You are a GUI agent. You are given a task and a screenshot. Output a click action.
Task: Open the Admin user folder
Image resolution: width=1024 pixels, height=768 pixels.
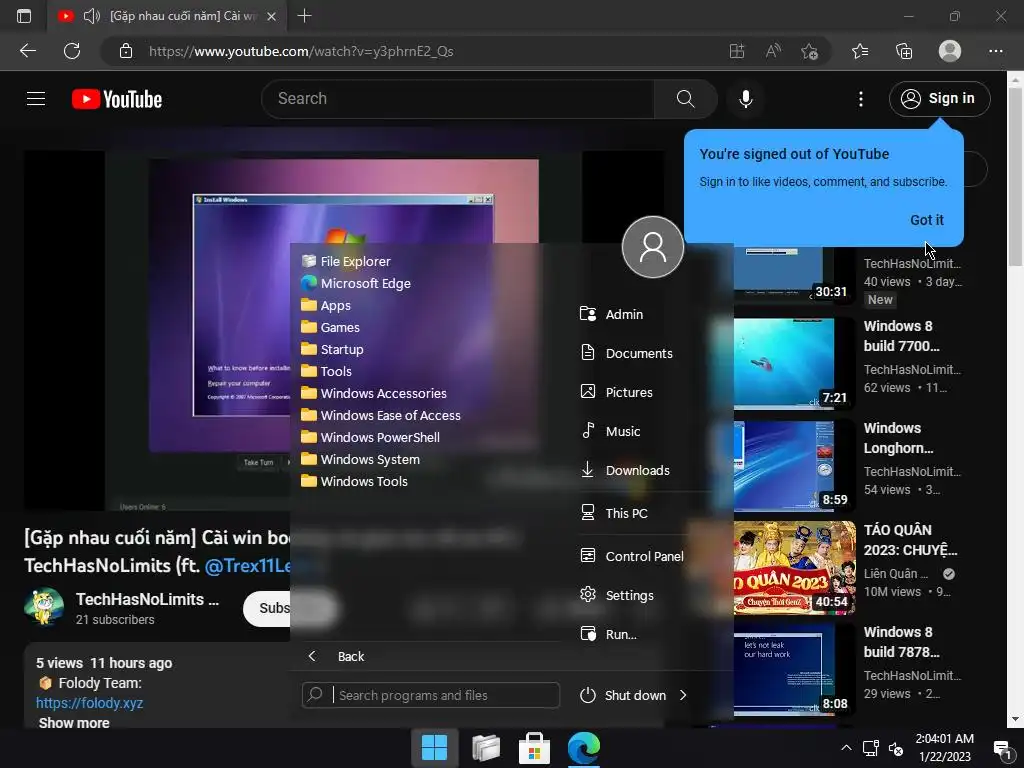coord(612,314)
